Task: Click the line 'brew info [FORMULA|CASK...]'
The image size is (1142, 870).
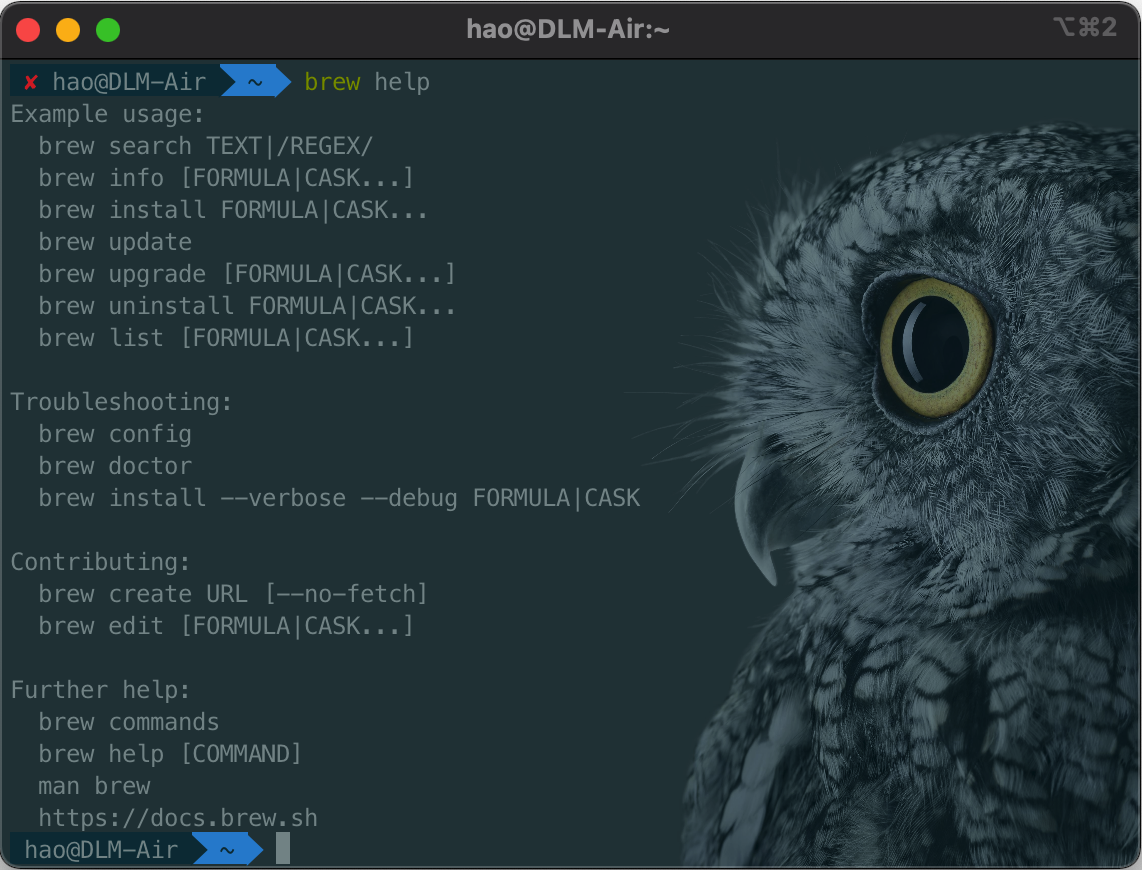Action: (x=226, y=178)
